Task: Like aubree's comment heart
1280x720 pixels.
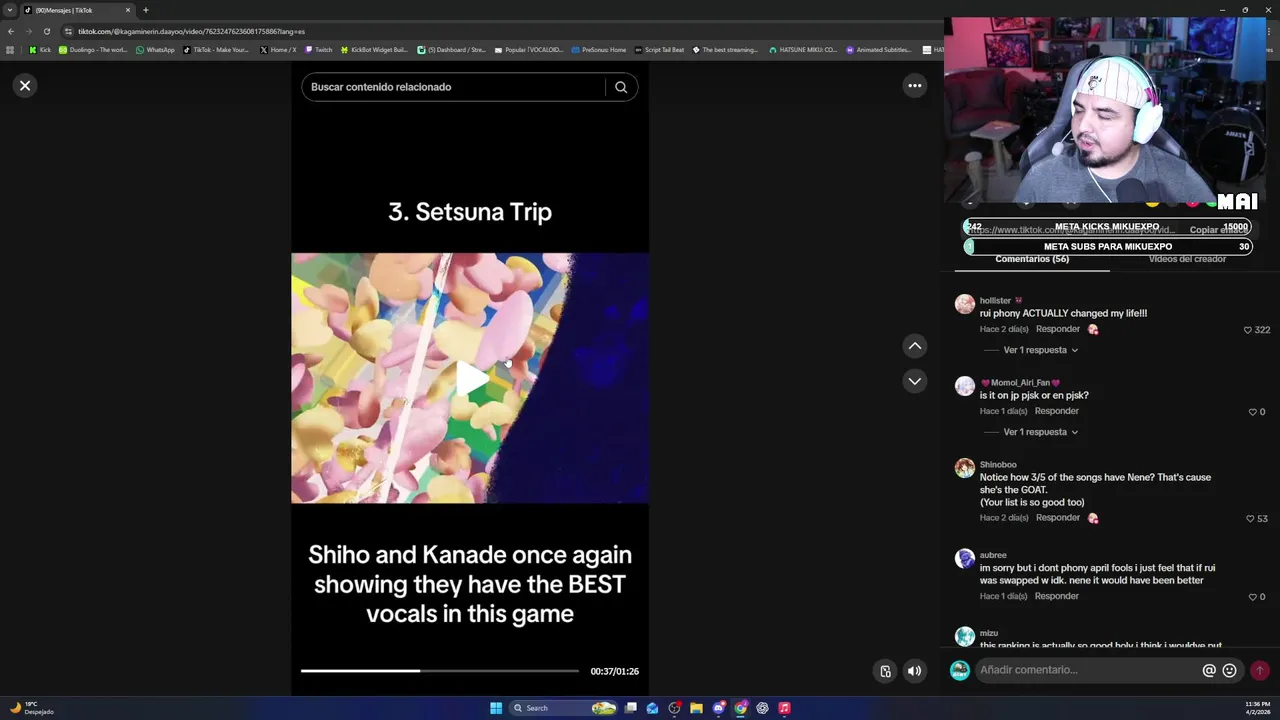Action: (x=1252, y=597)
